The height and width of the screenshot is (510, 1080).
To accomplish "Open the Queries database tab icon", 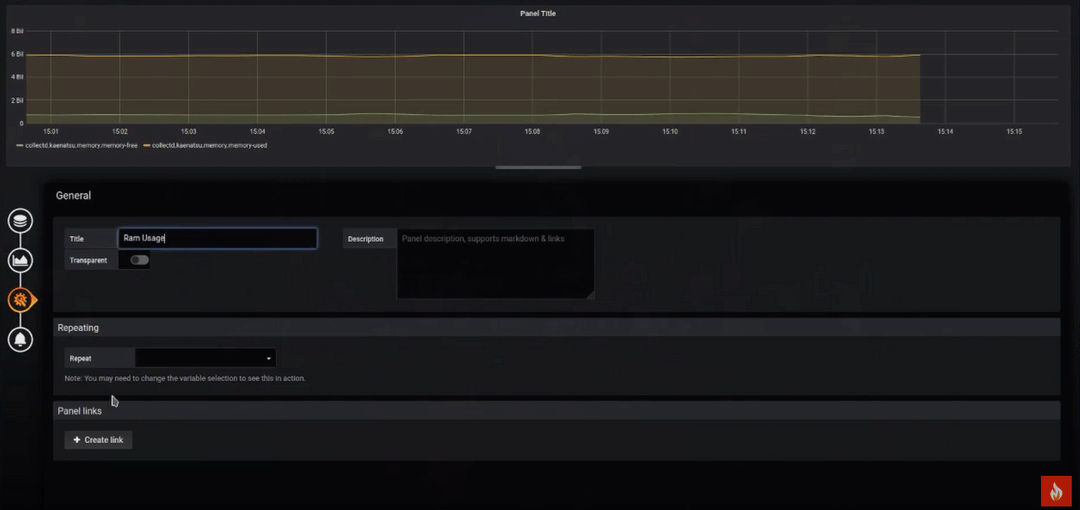I will [20, 221].
